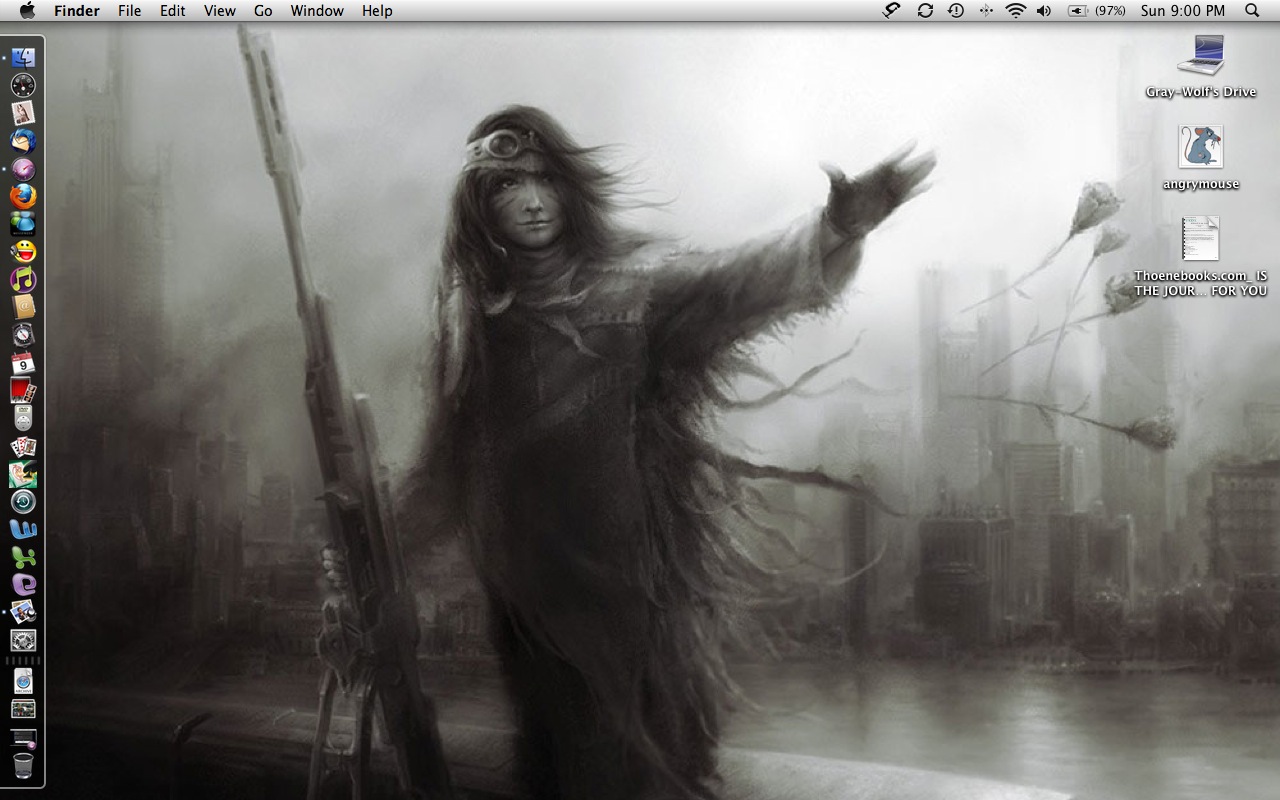
Task: Open the purple compass app in Dock
Action: pos(23,170)
